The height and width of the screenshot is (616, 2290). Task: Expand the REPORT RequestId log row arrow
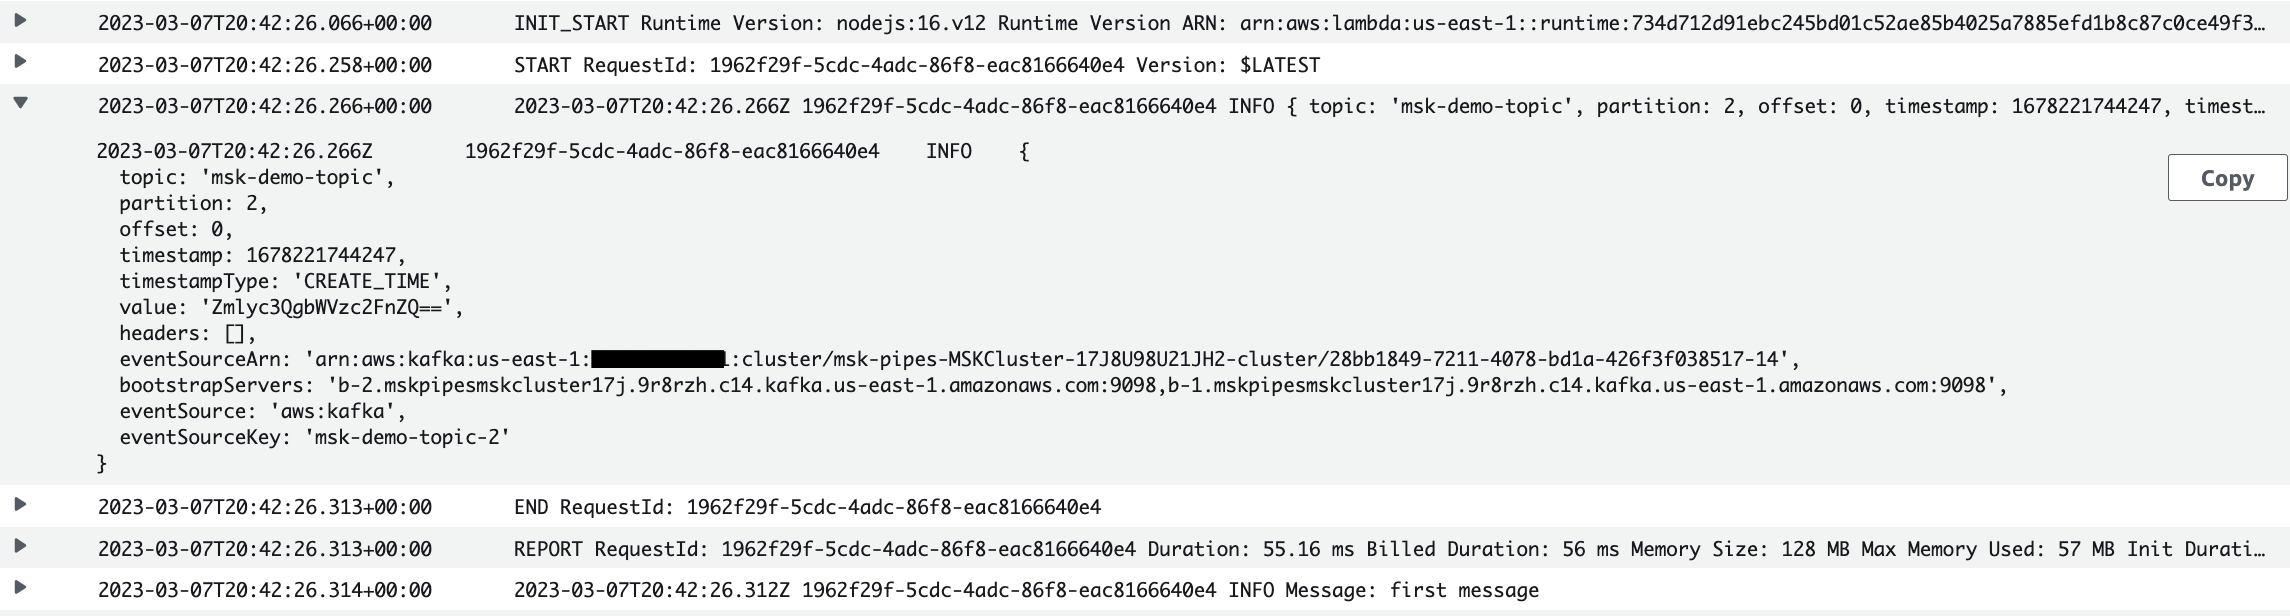(20, 546)
